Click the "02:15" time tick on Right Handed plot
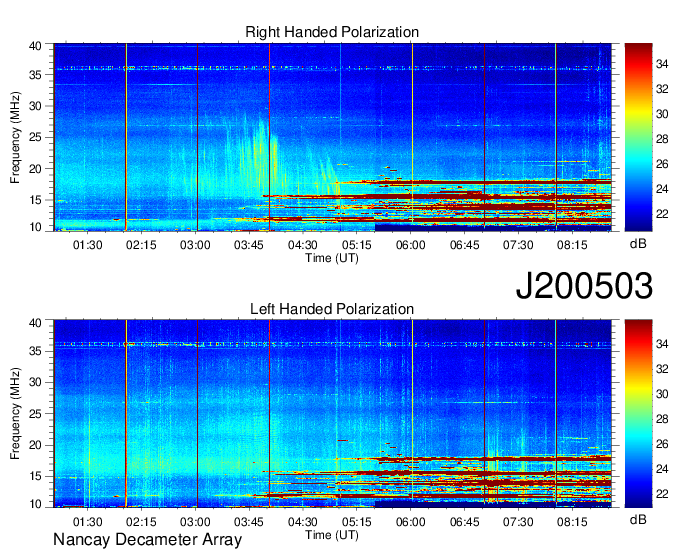Screen dimensions: 680x552 [141, 245]
